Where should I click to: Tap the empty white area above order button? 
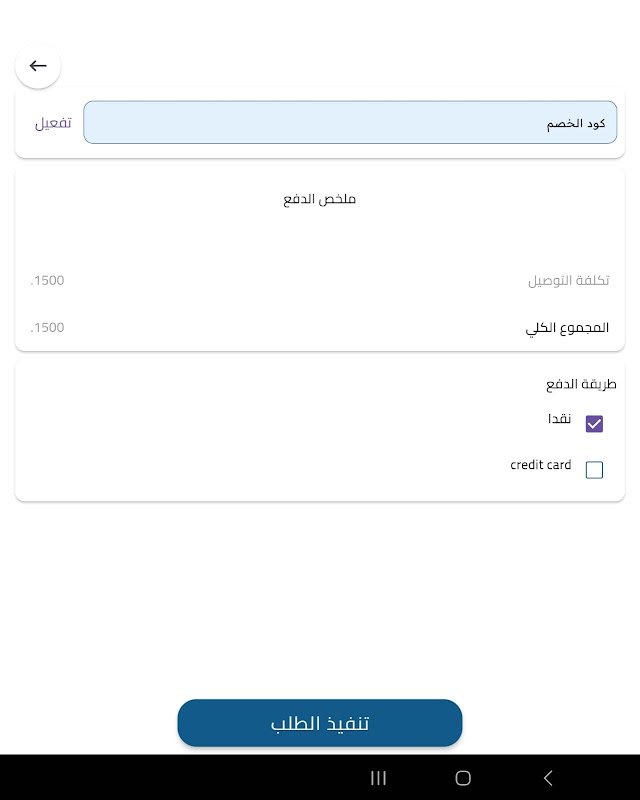click(320, 600)
